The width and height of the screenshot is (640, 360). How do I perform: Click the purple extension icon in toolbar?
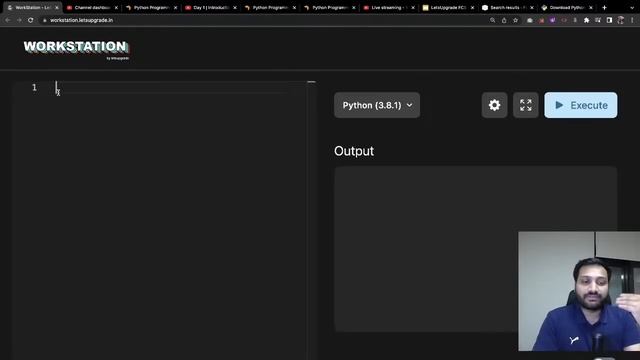click(552, 20)
